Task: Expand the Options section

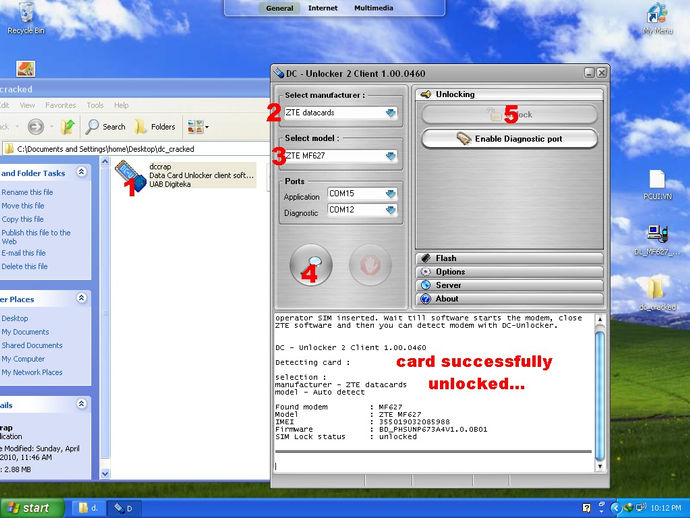Action: [x=509, y=272]
